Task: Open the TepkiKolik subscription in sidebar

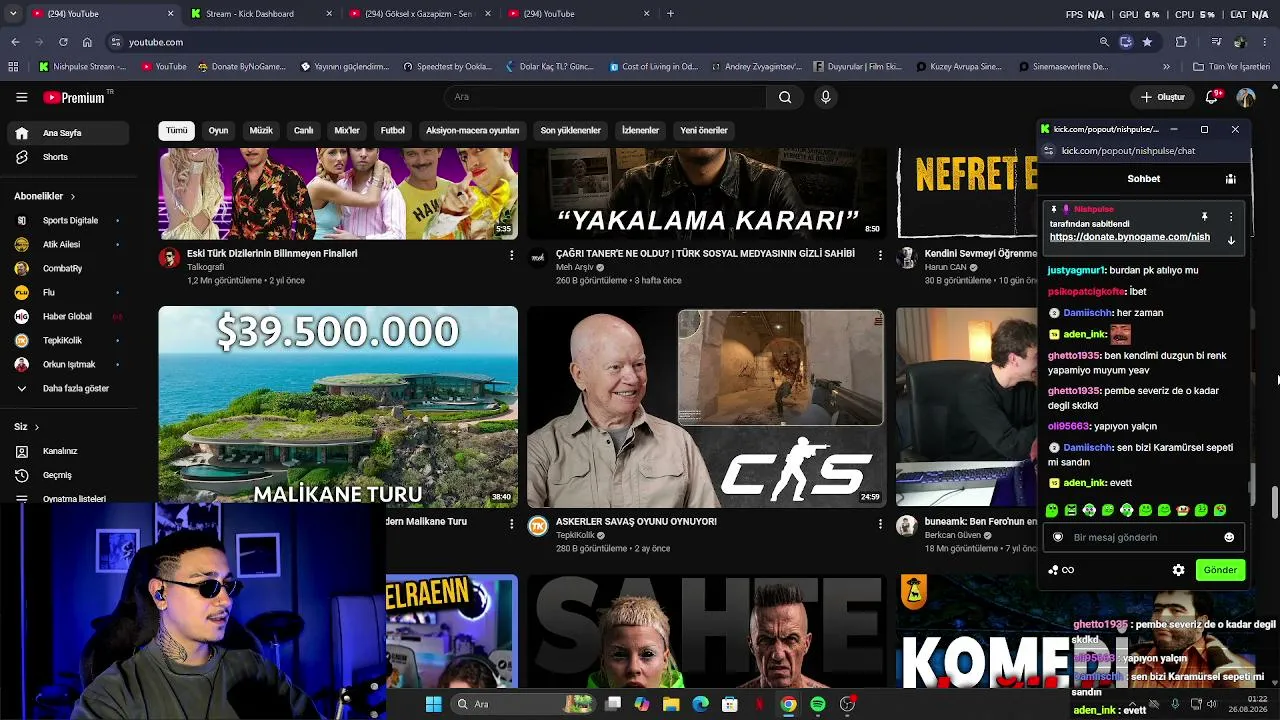Action: (68, 340)
